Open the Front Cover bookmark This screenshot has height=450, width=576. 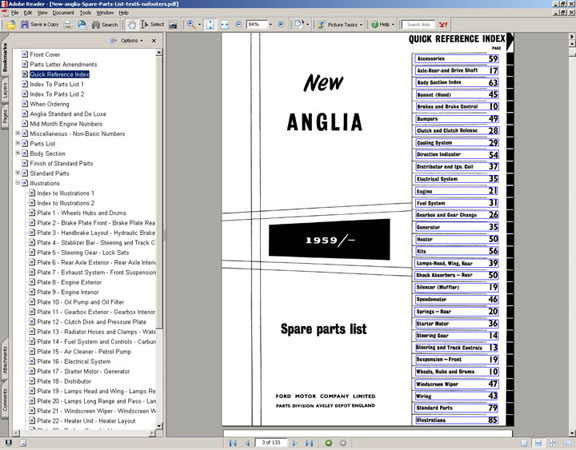pos(45,54)
